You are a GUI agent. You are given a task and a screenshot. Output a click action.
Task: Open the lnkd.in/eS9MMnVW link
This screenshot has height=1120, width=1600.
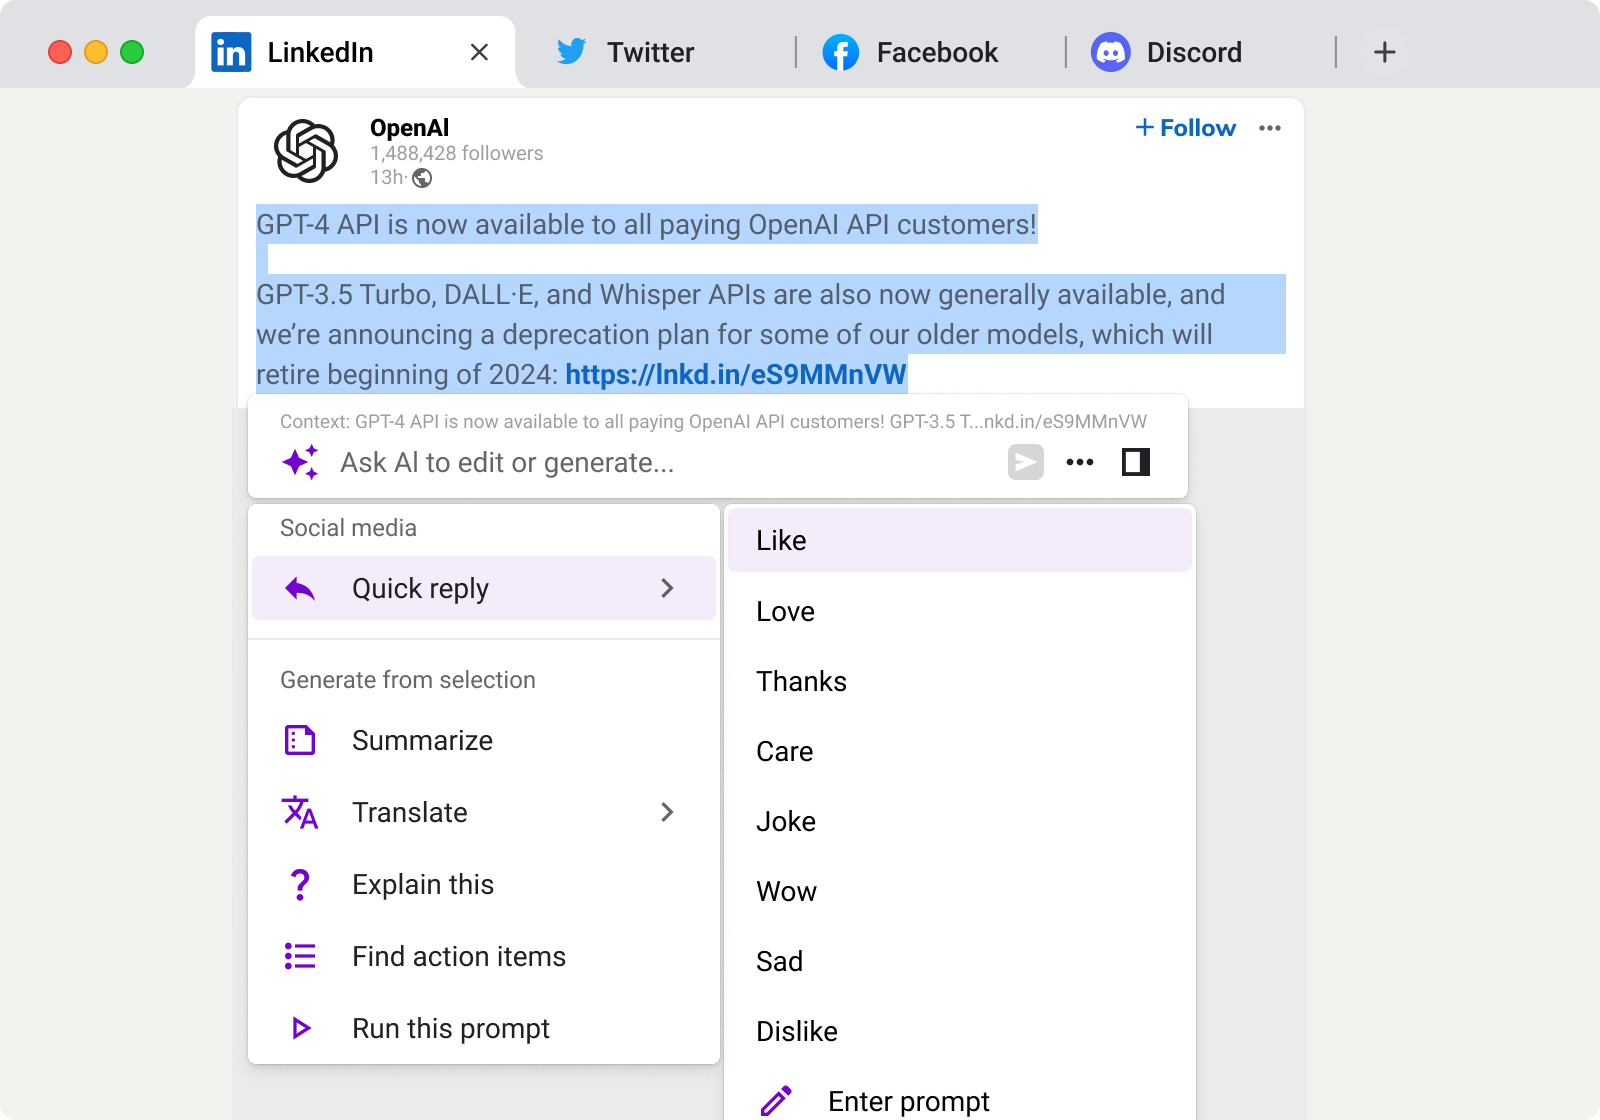[736, 374]
